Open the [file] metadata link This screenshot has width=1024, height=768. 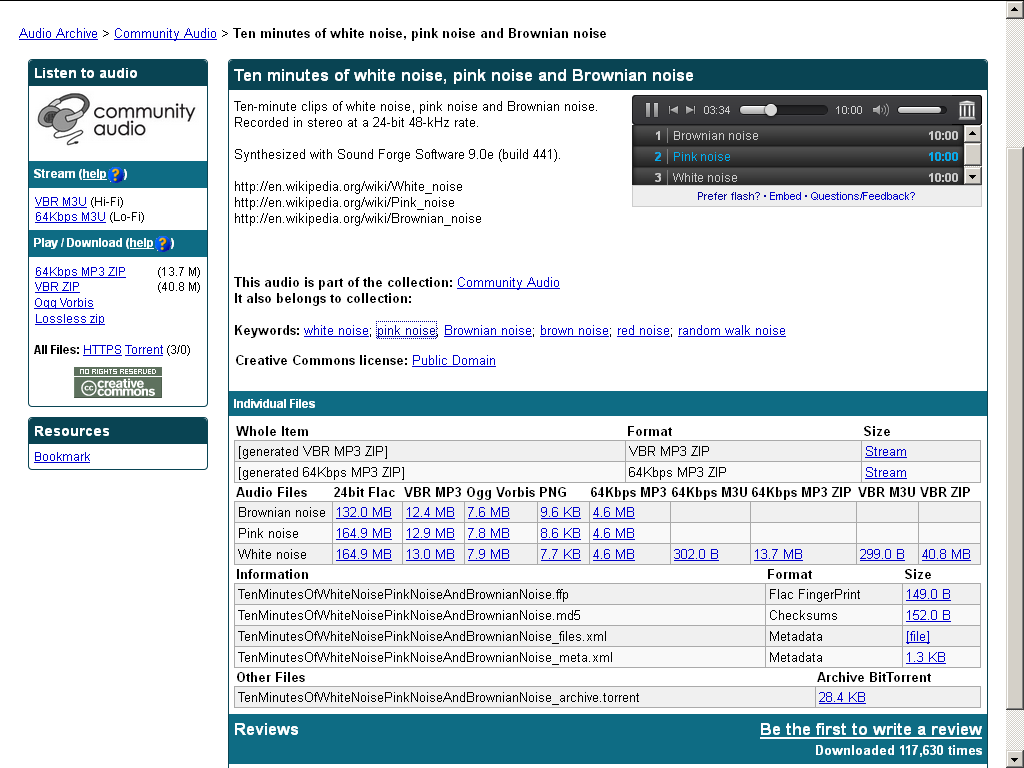click(918, 636)
